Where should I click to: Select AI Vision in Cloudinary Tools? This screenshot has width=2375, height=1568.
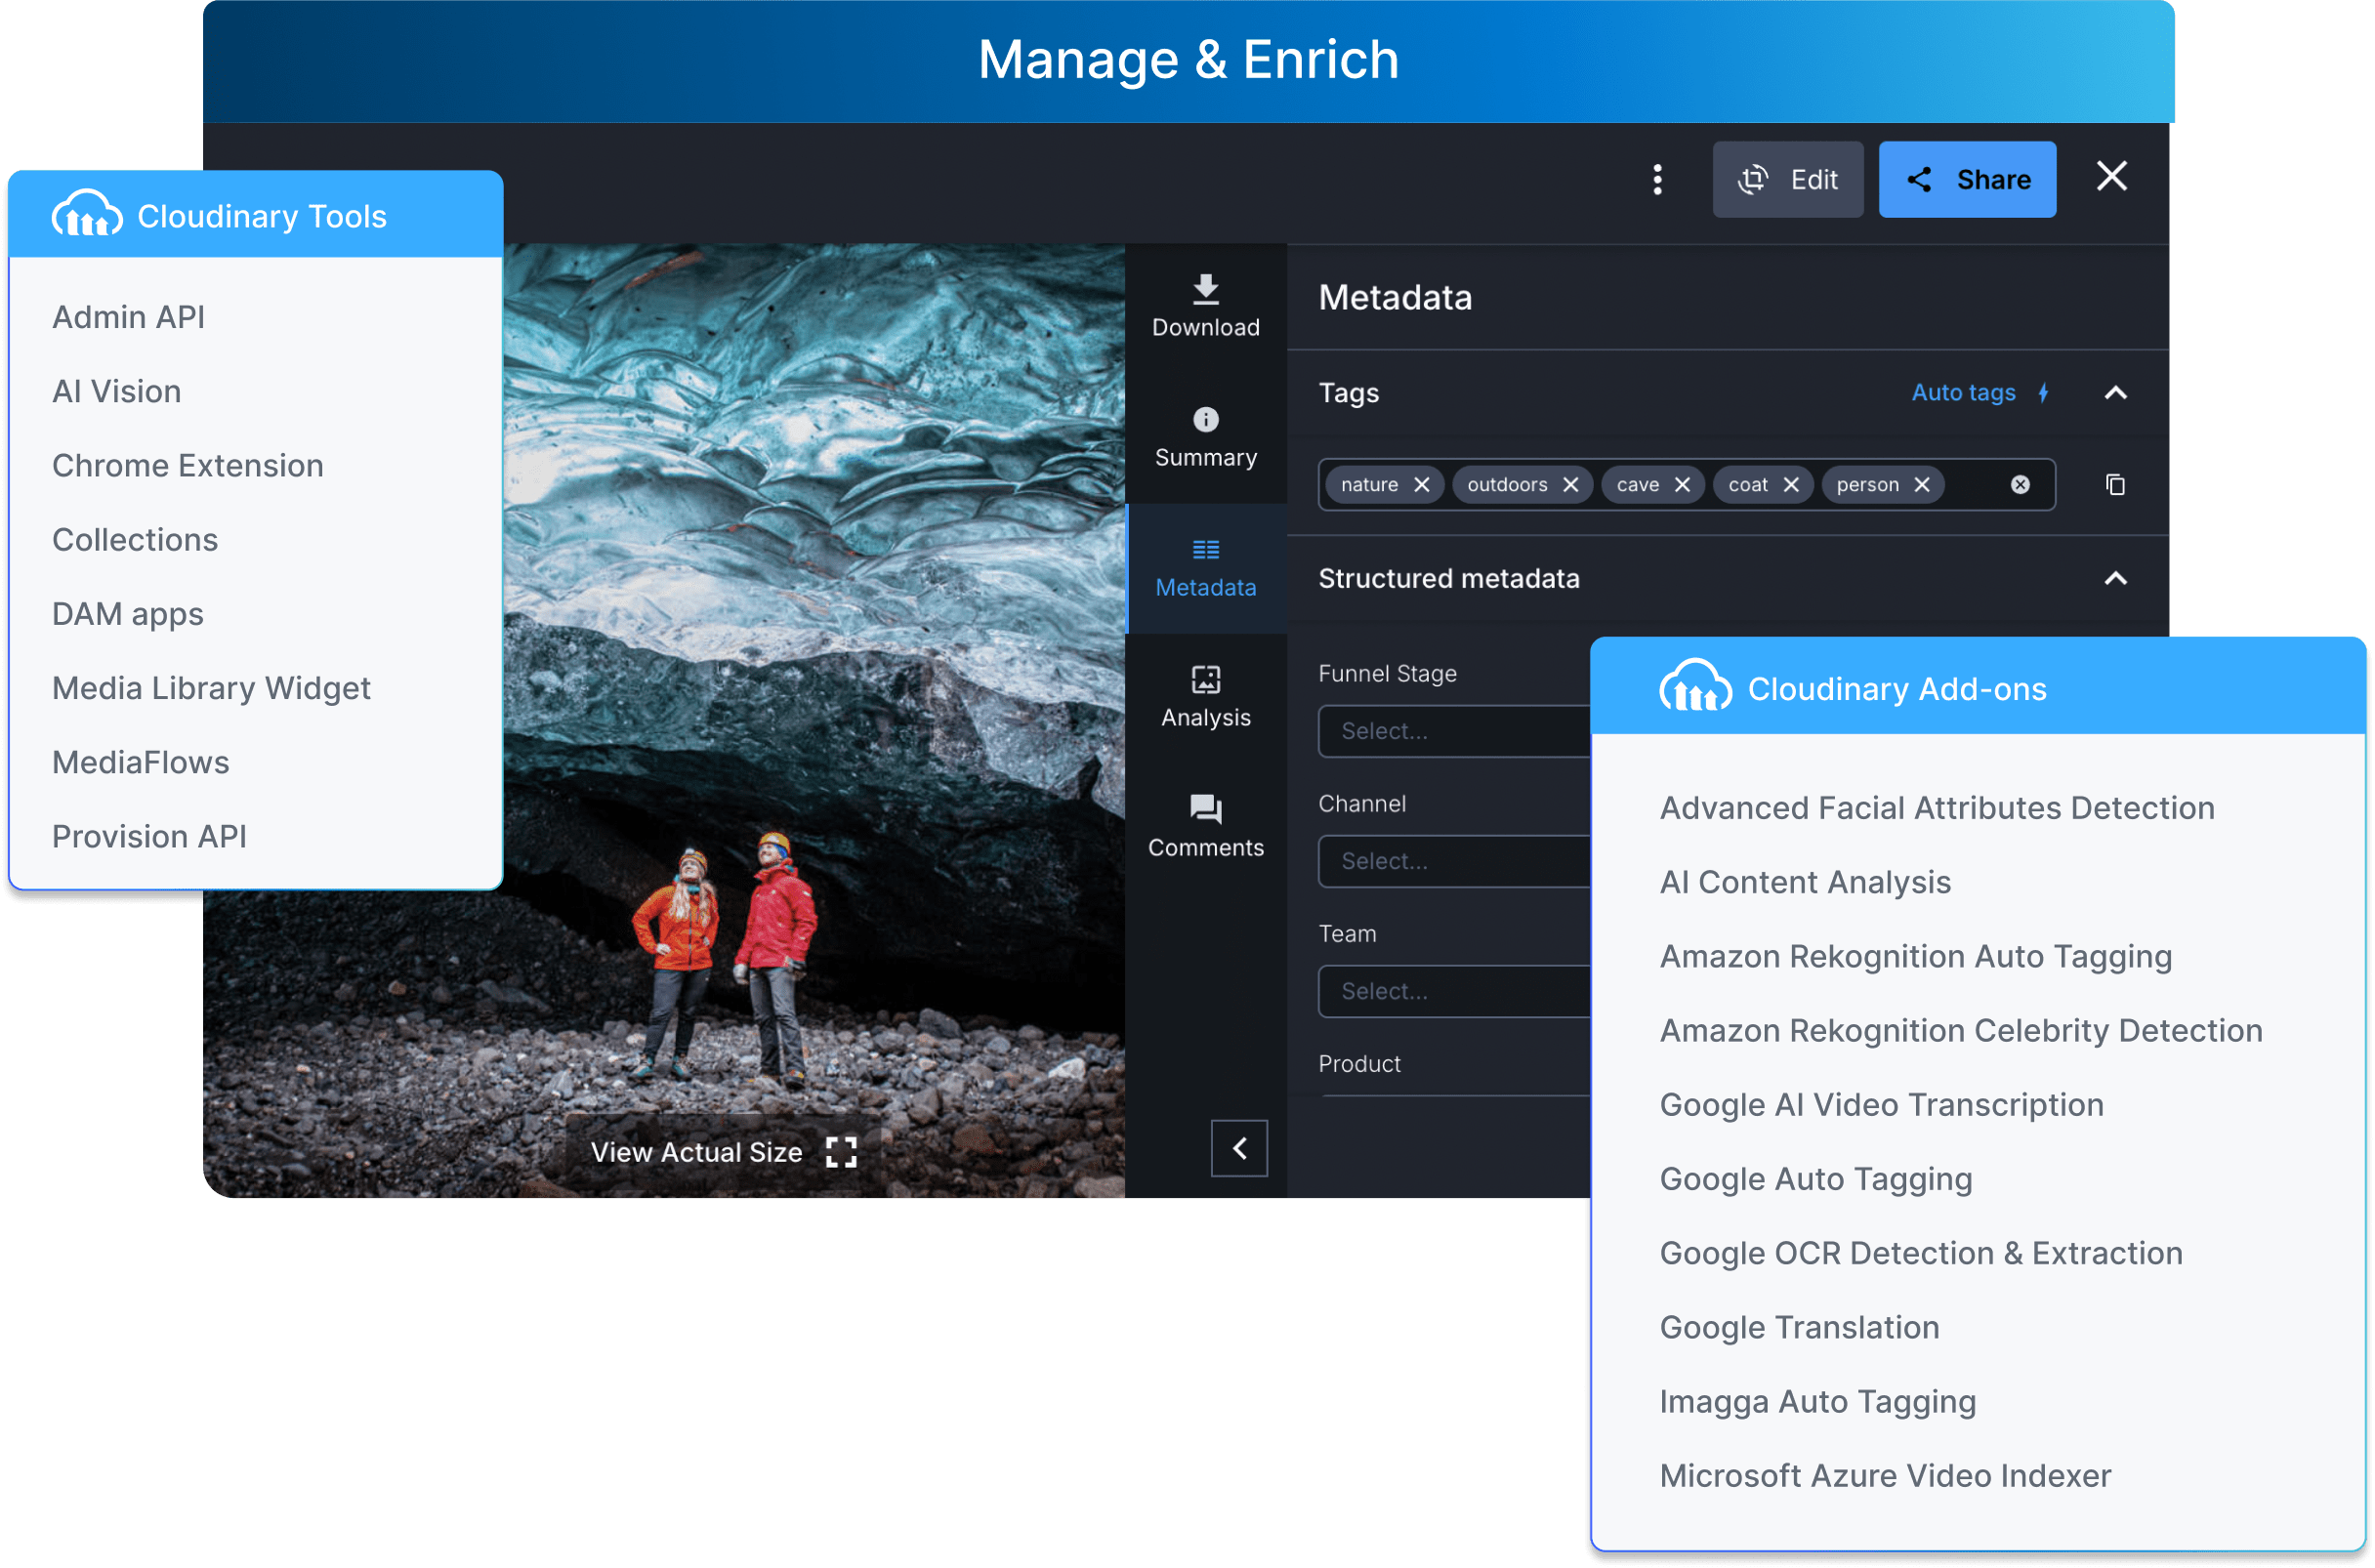(117, 391)
